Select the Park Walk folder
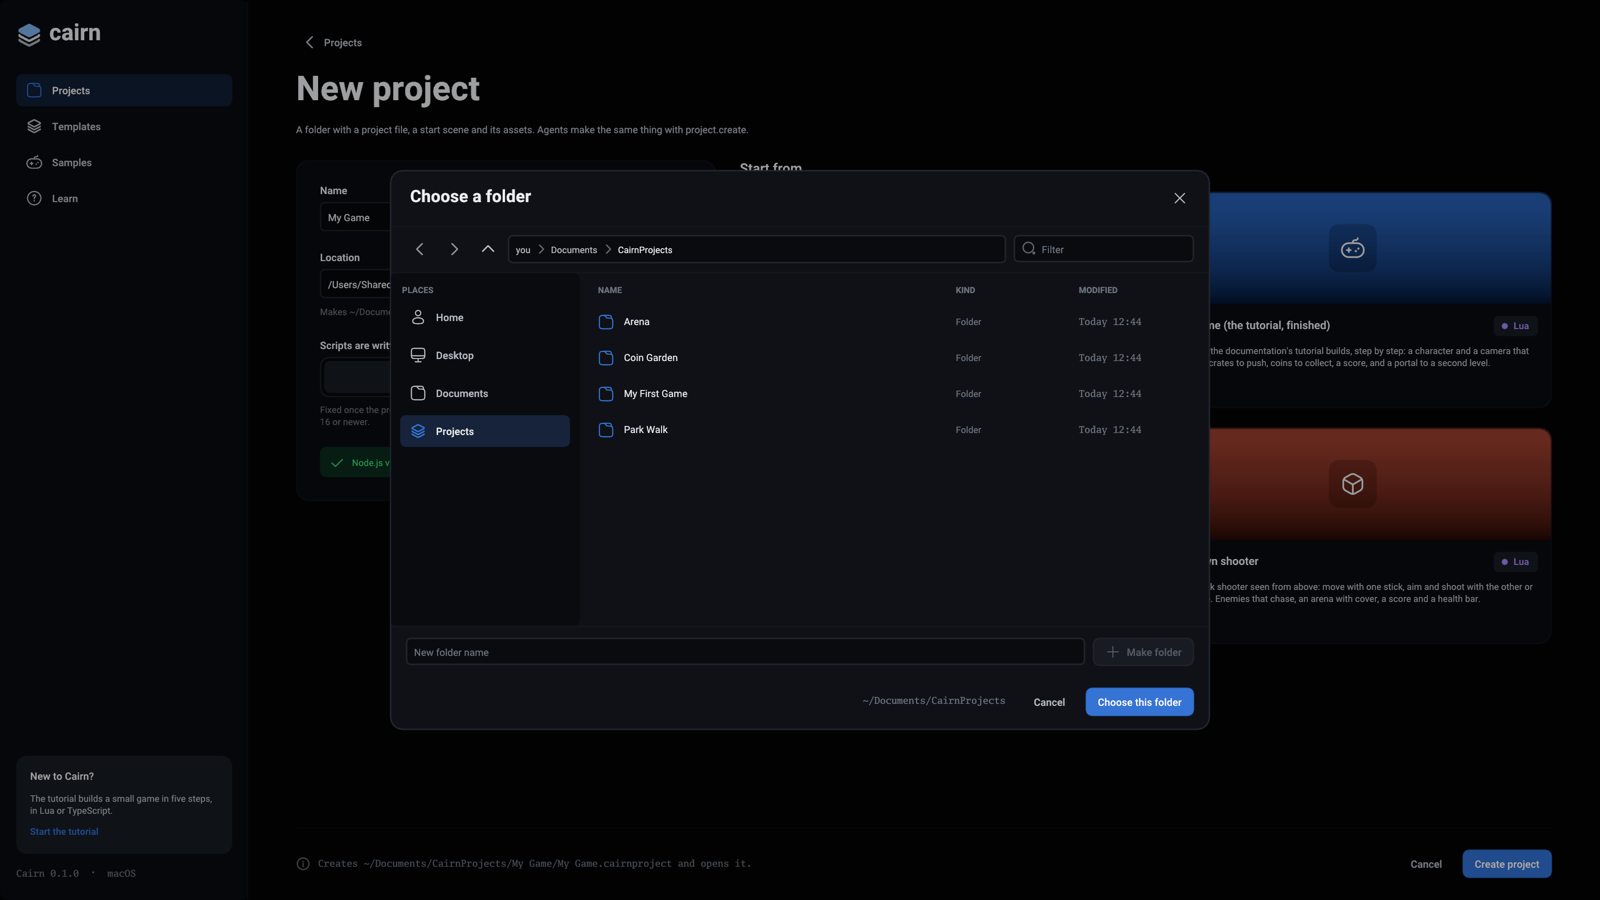 click(895, 430)
